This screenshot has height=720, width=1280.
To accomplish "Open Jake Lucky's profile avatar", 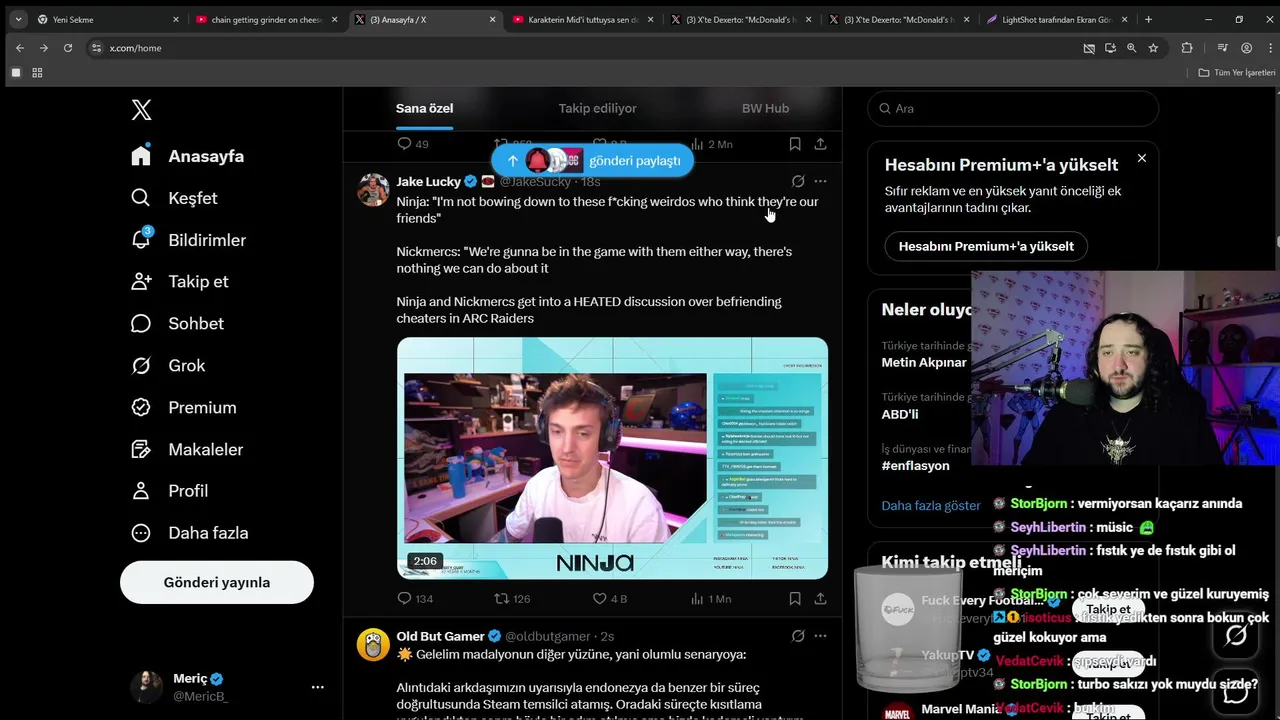I will click(373, 189).
